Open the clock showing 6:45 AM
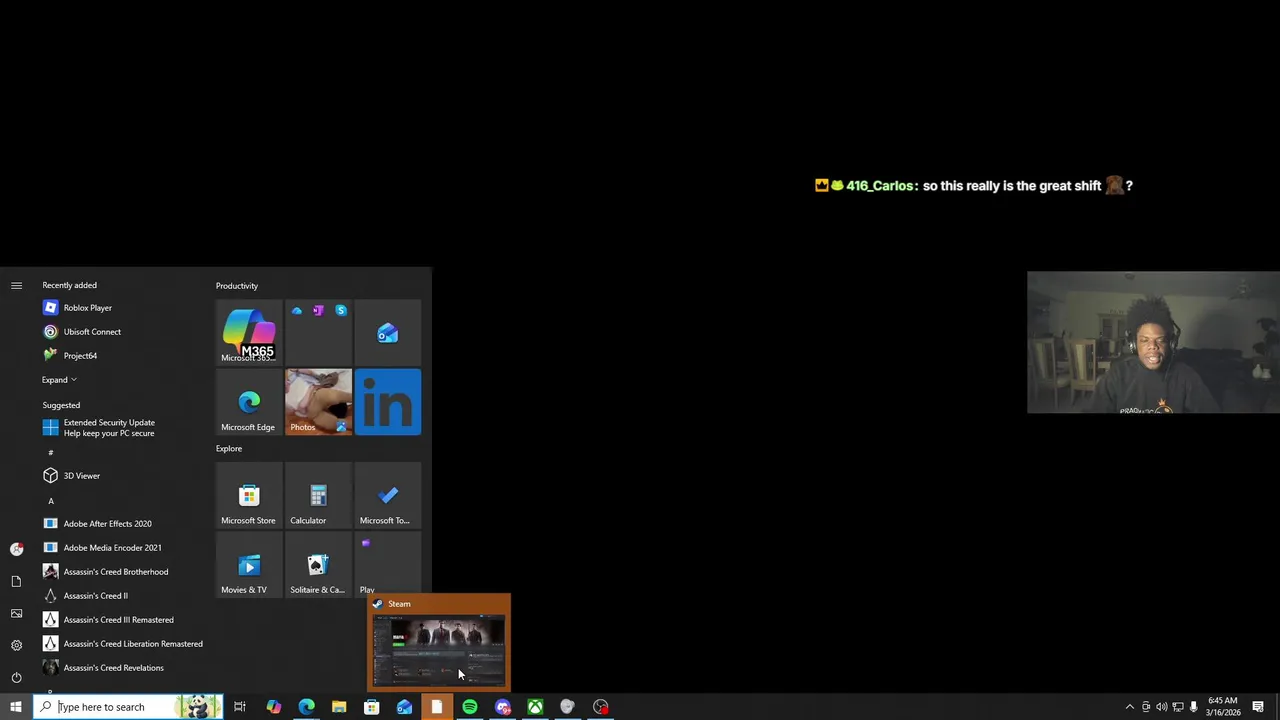The width and height of the screenshot is (1280, 720). (1223, 707)
